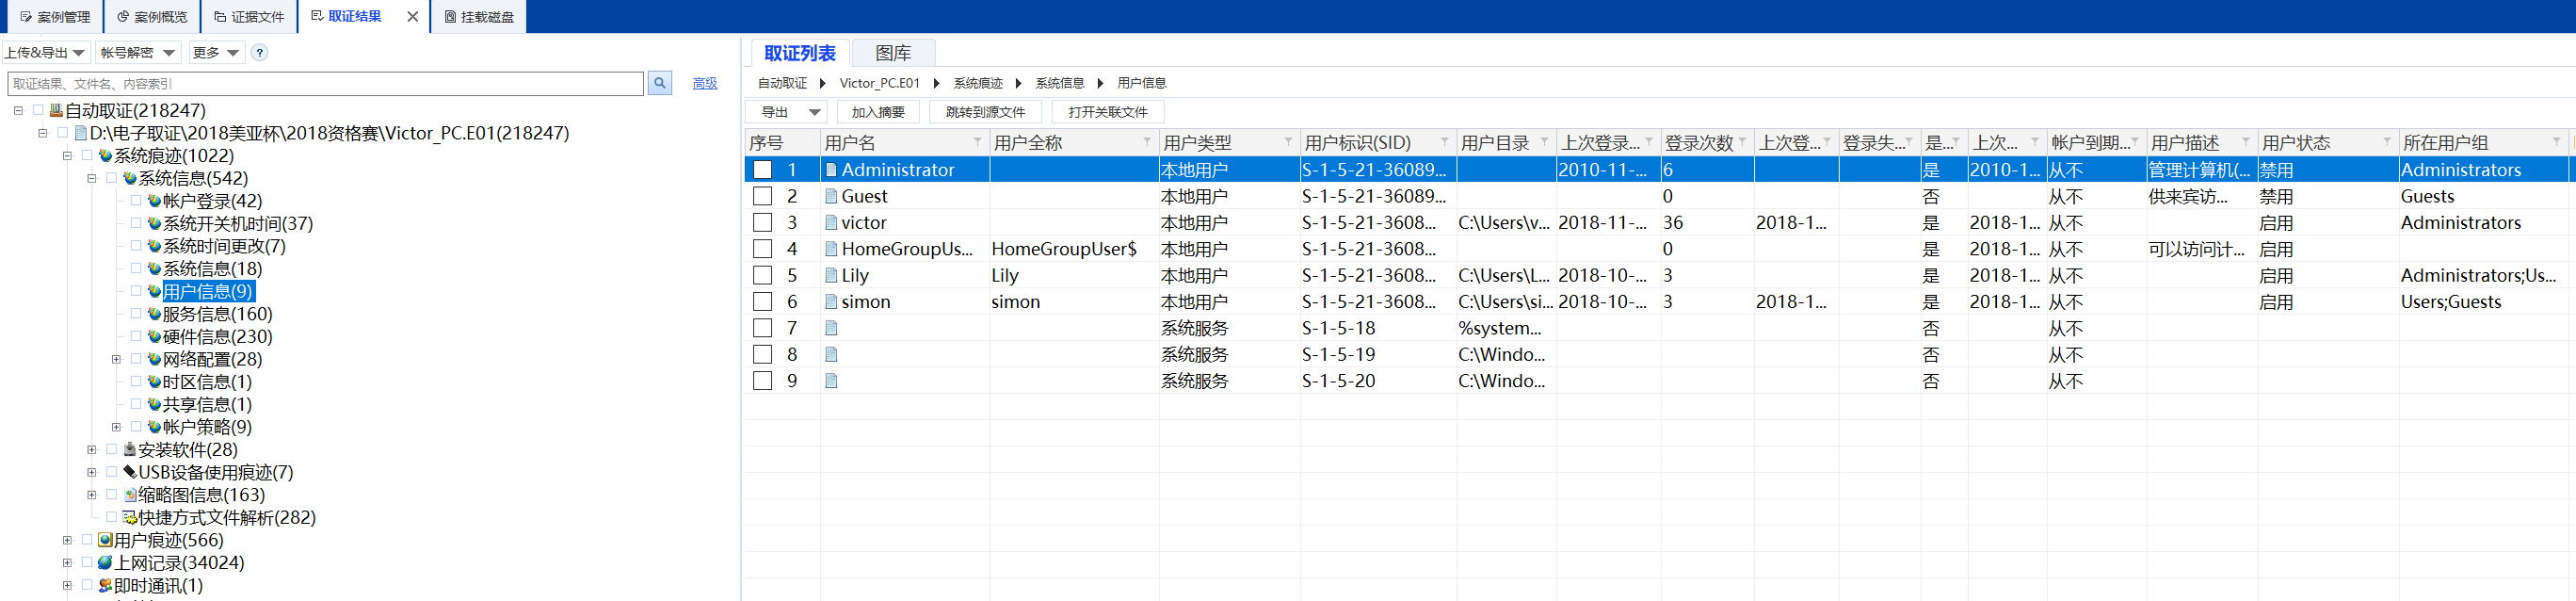Select the simon row checkbox

point(762,302)
